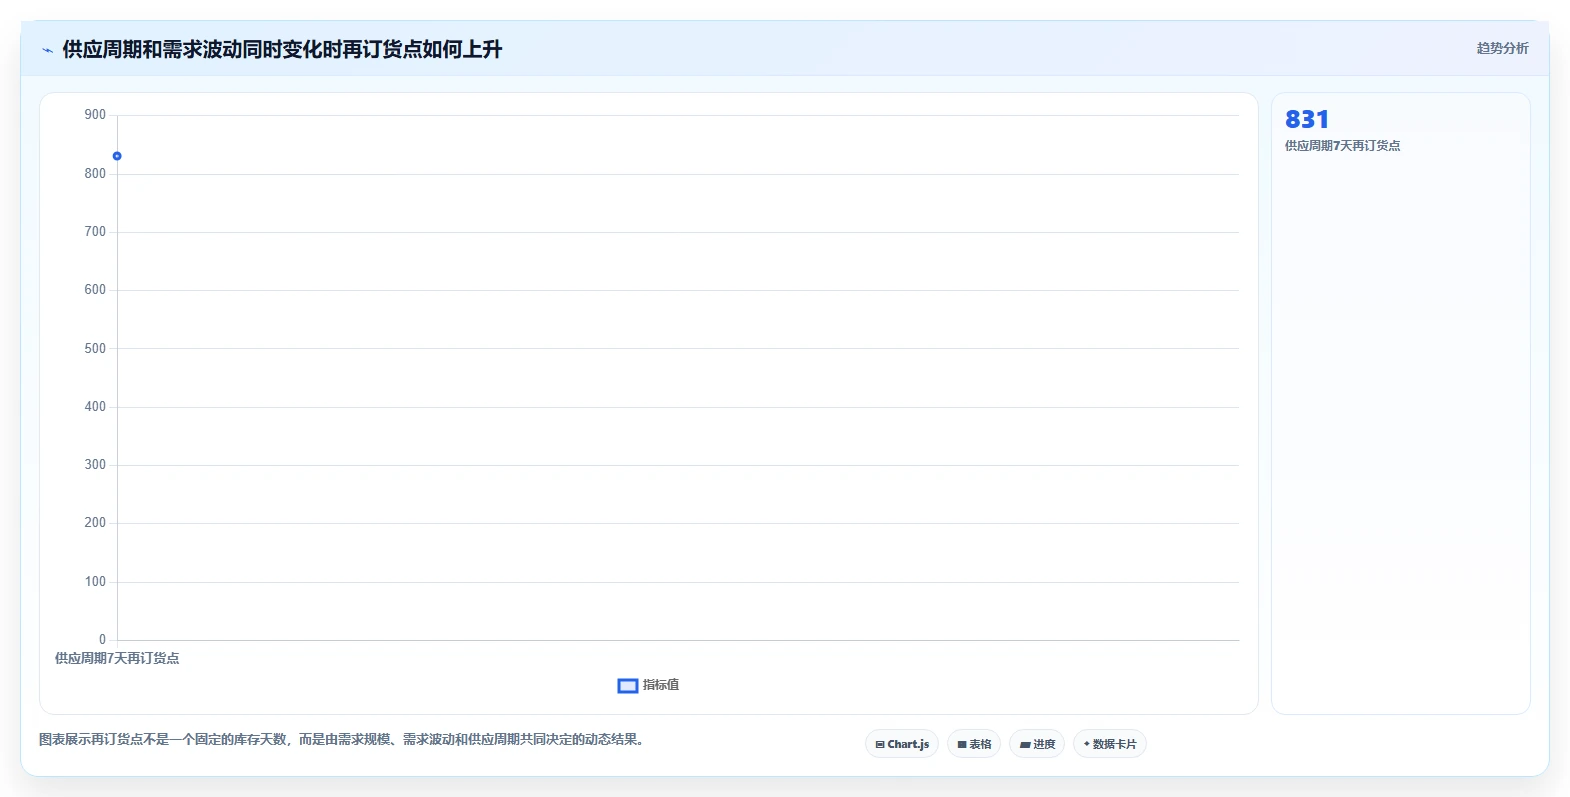Screen dimensions: 1570x797
Task: Click the footer description starting with 图表展示再订货点
Action: [x=344, y=740]
